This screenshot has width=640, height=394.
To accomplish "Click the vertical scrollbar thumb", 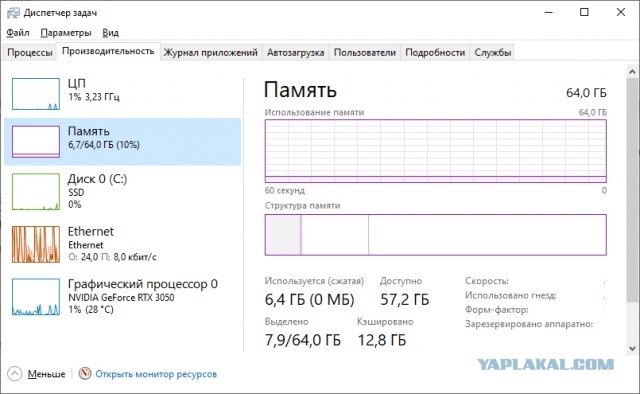I will point(632,190).
